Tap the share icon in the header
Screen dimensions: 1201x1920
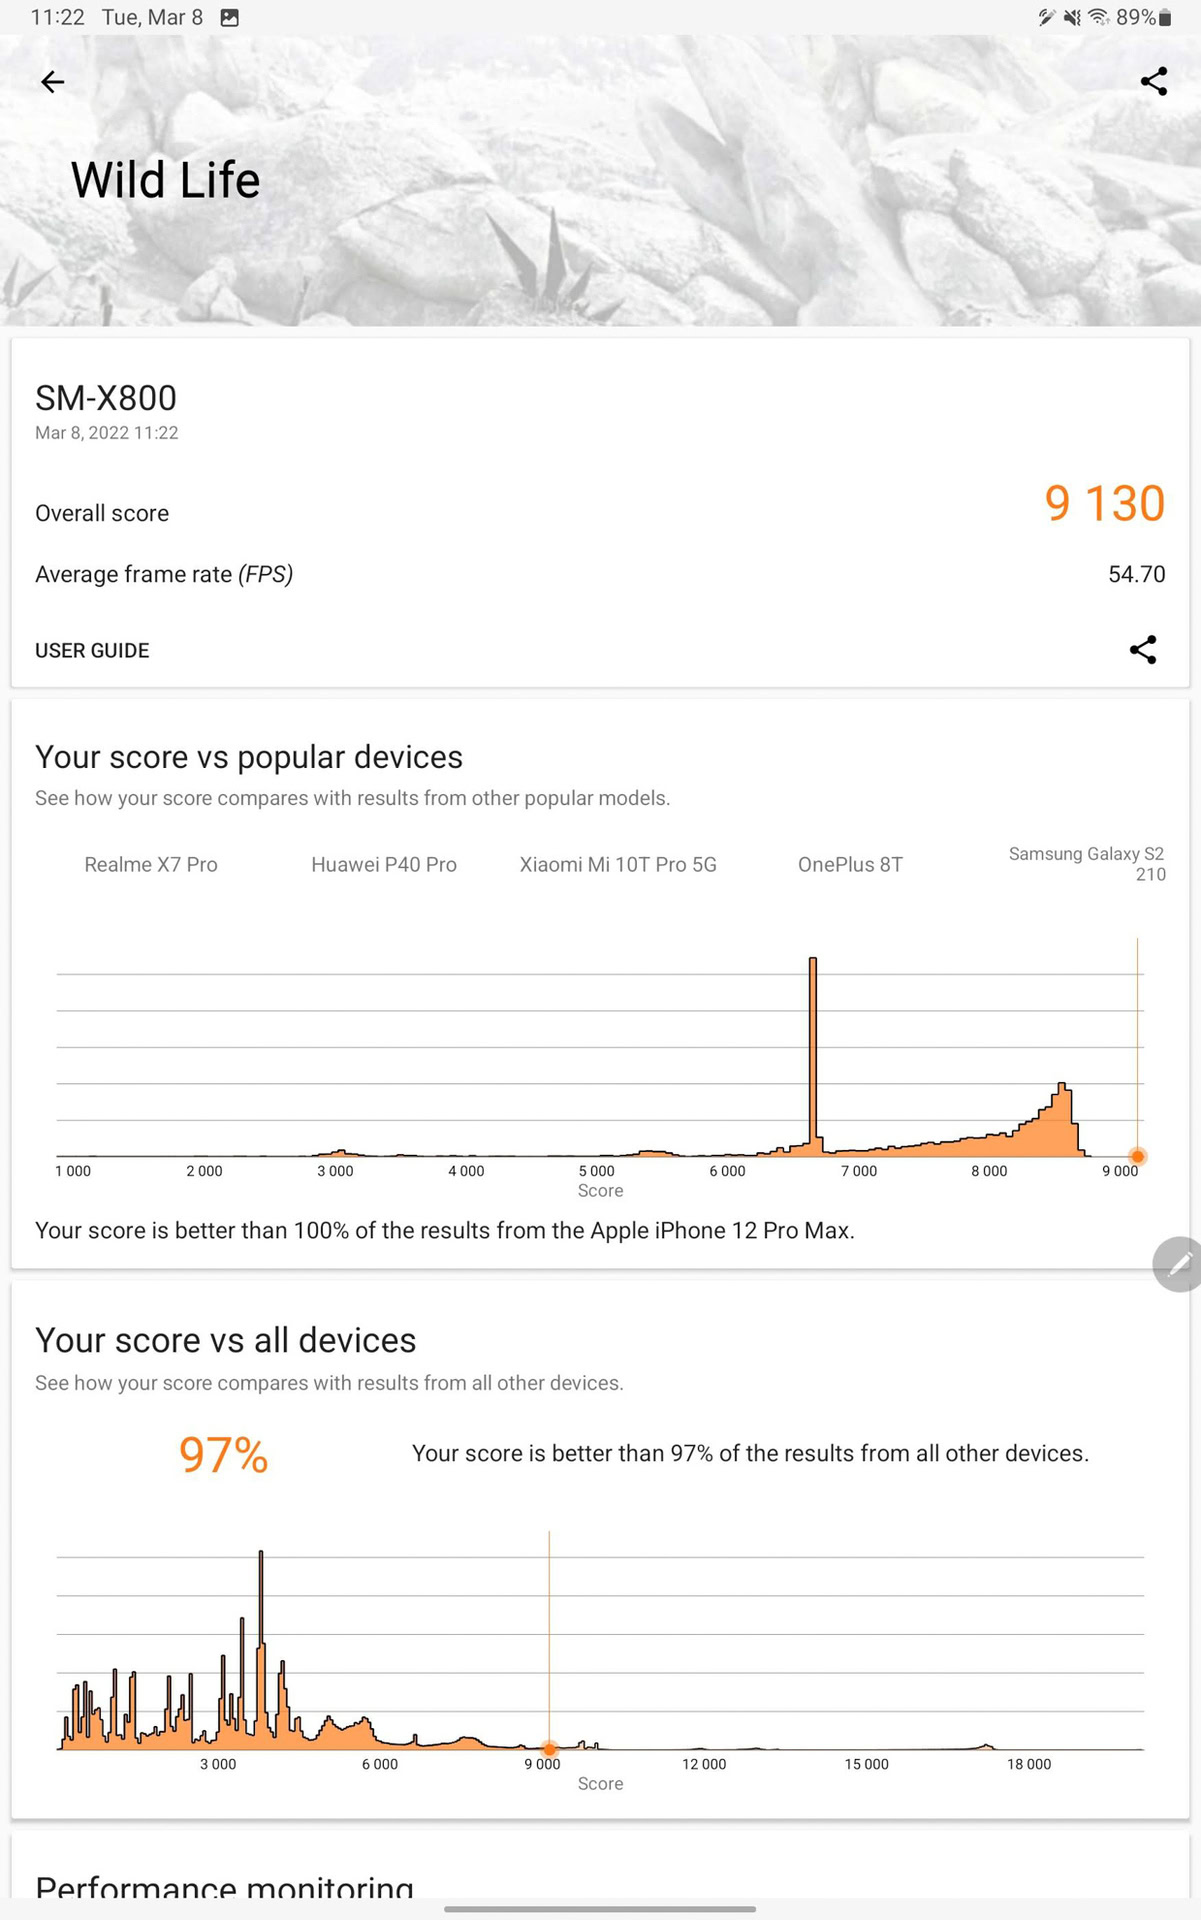[x=1154, y=82]
